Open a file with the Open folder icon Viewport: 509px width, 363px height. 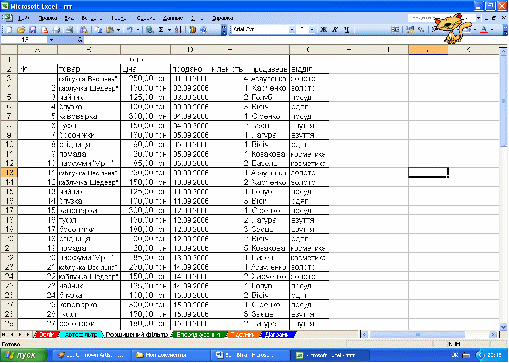(x=21, y=30)
